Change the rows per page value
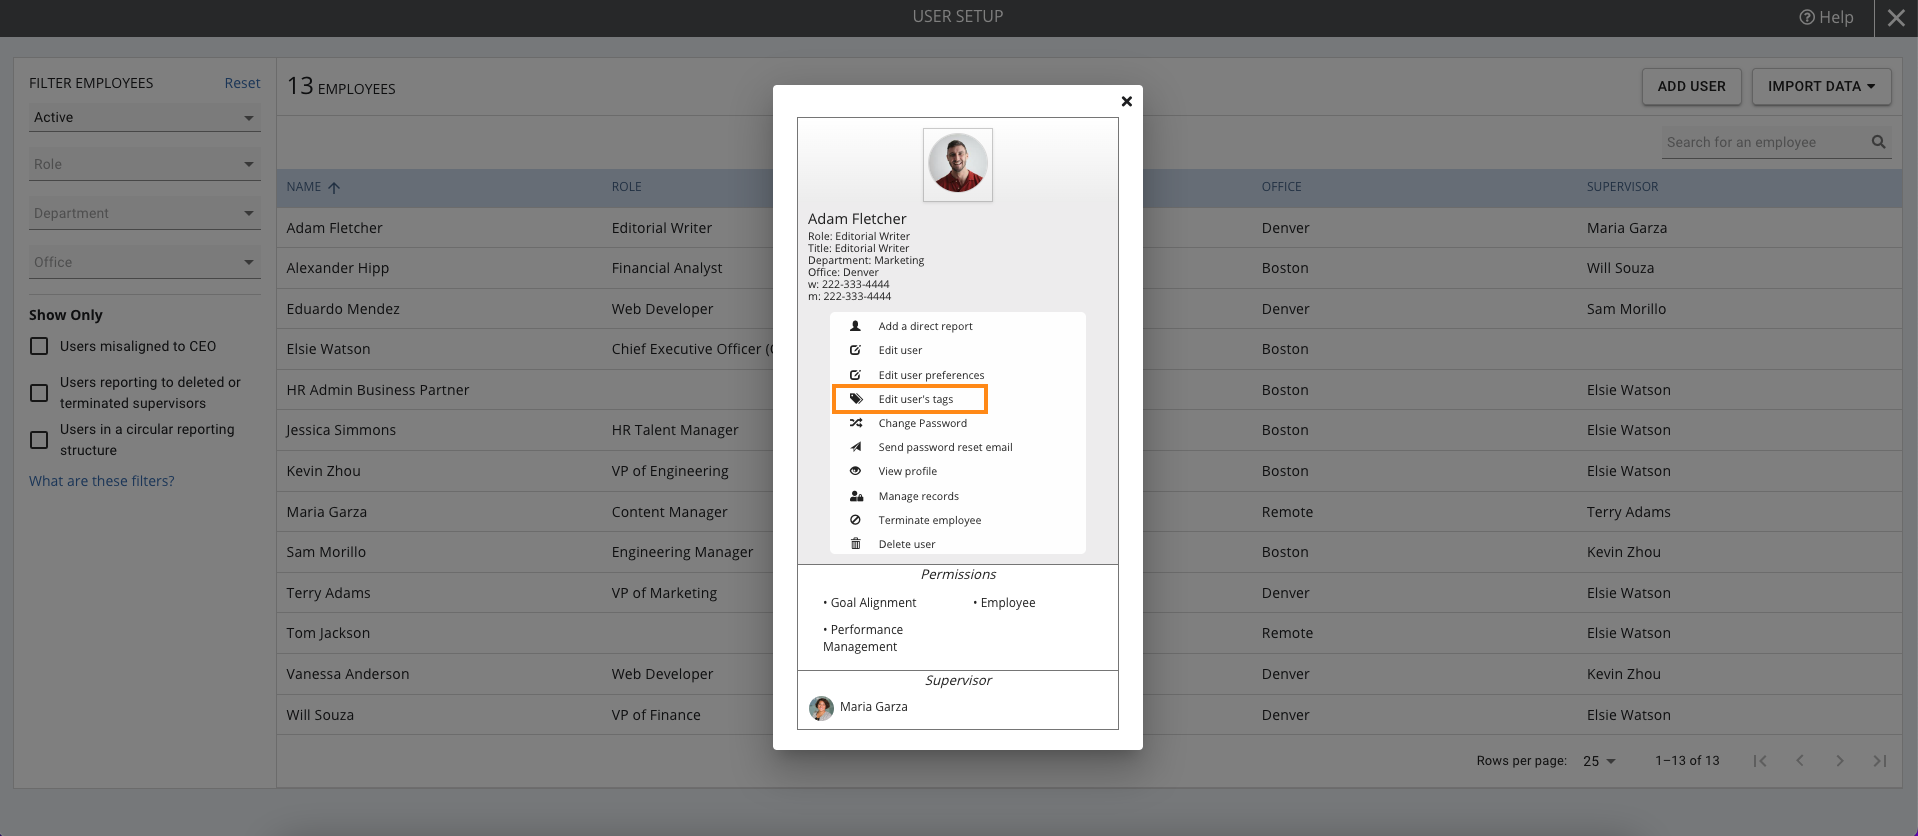1918x836 pixels. [x=1599, y=761]
